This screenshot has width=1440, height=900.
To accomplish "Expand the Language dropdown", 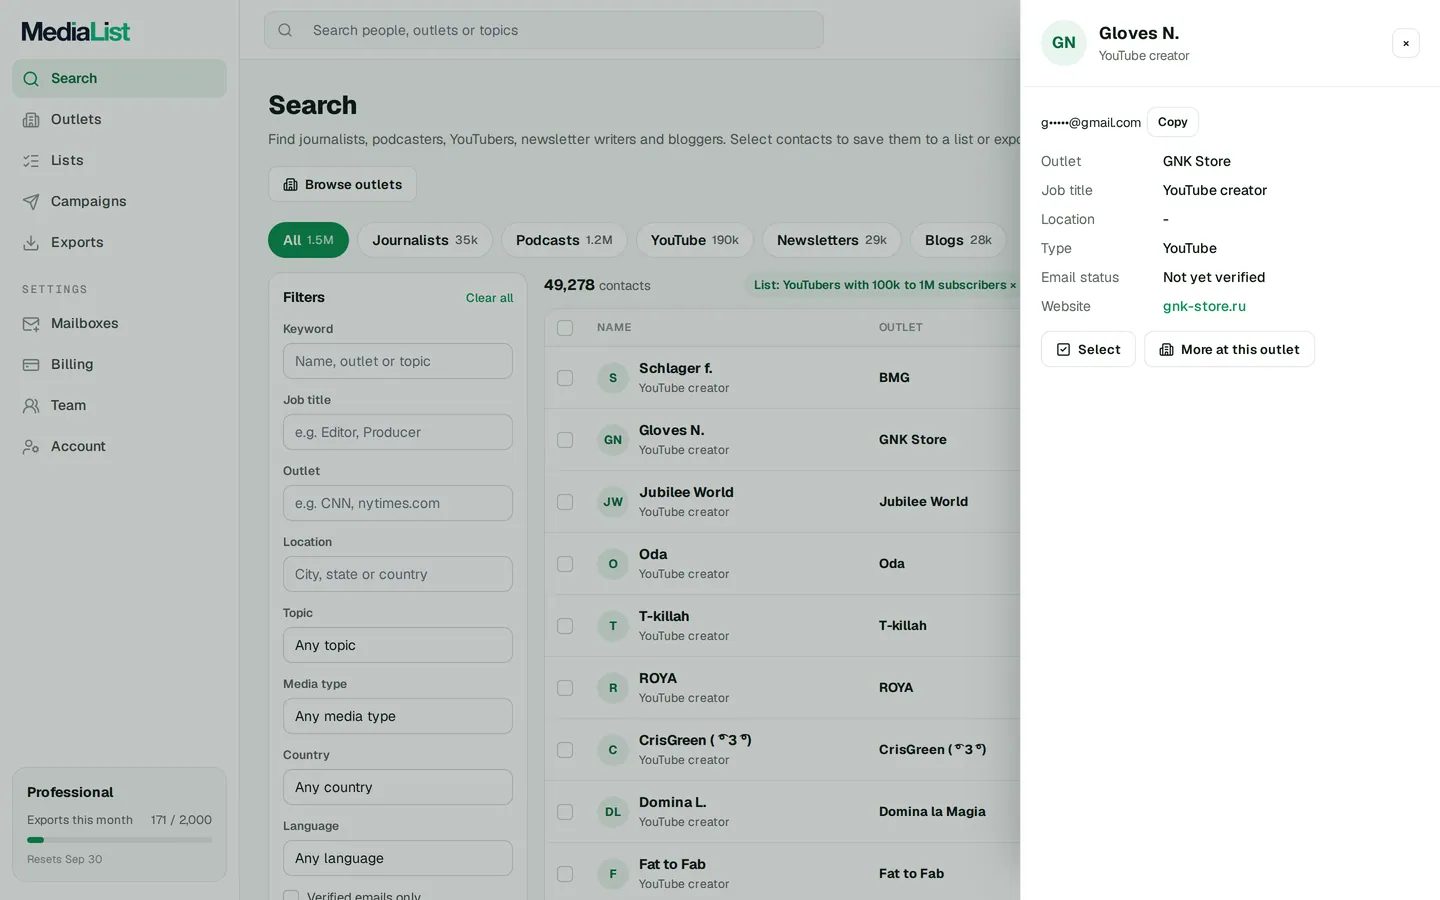I will click(x=398, y=858).
